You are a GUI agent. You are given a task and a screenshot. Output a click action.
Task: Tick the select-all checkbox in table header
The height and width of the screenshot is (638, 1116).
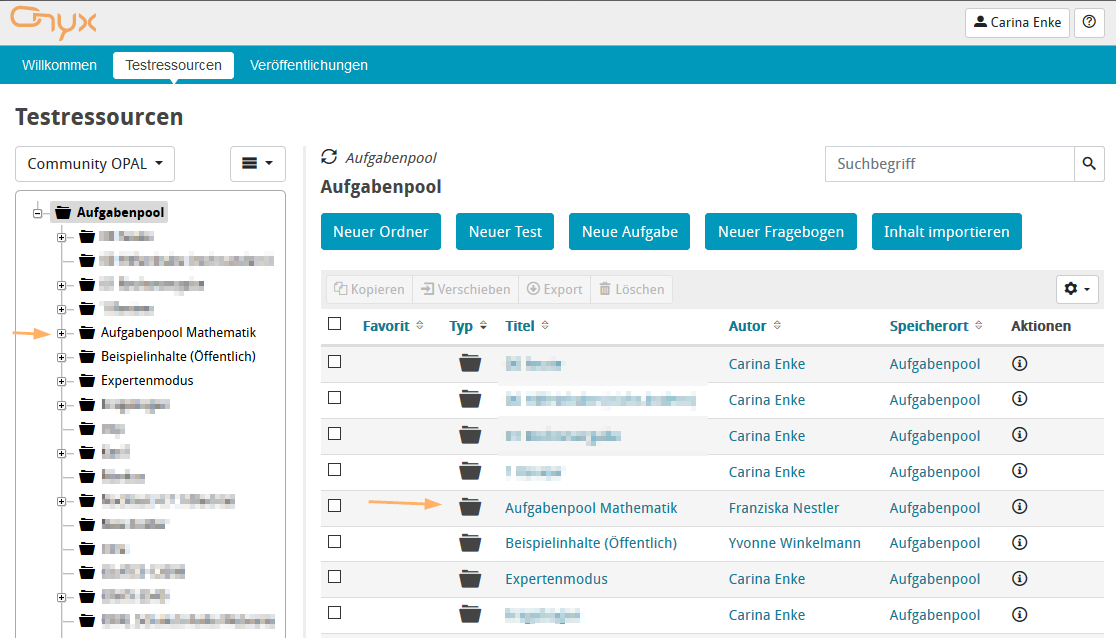335,324
